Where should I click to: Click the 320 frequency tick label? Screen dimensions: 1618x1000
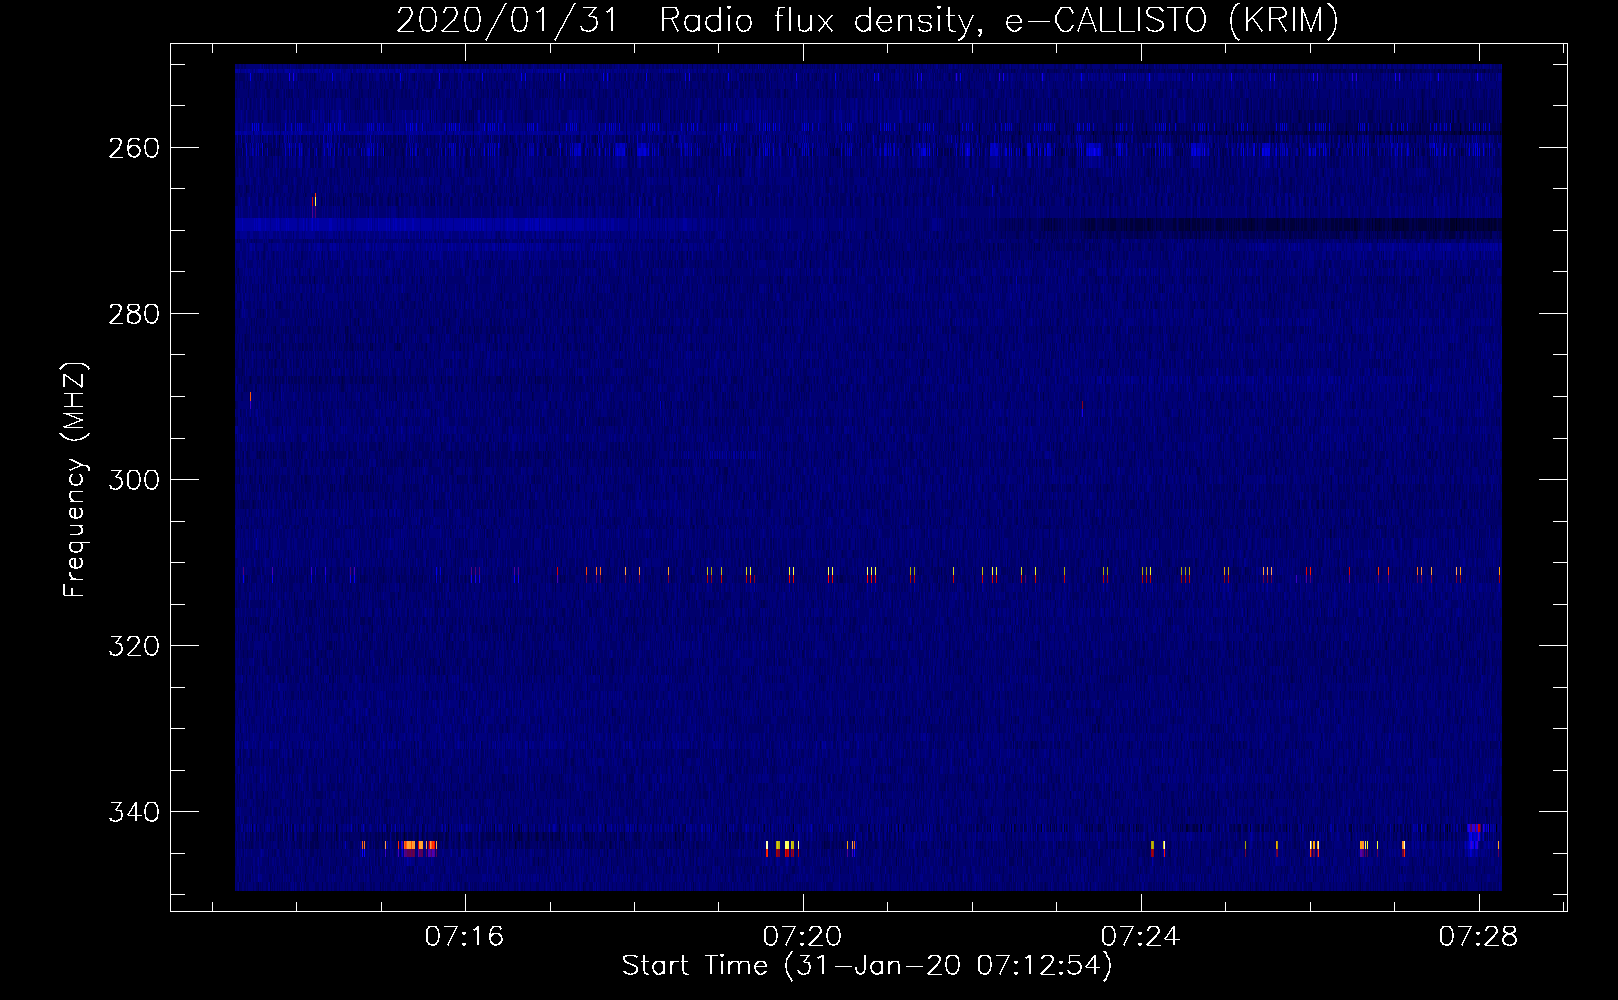133,646
